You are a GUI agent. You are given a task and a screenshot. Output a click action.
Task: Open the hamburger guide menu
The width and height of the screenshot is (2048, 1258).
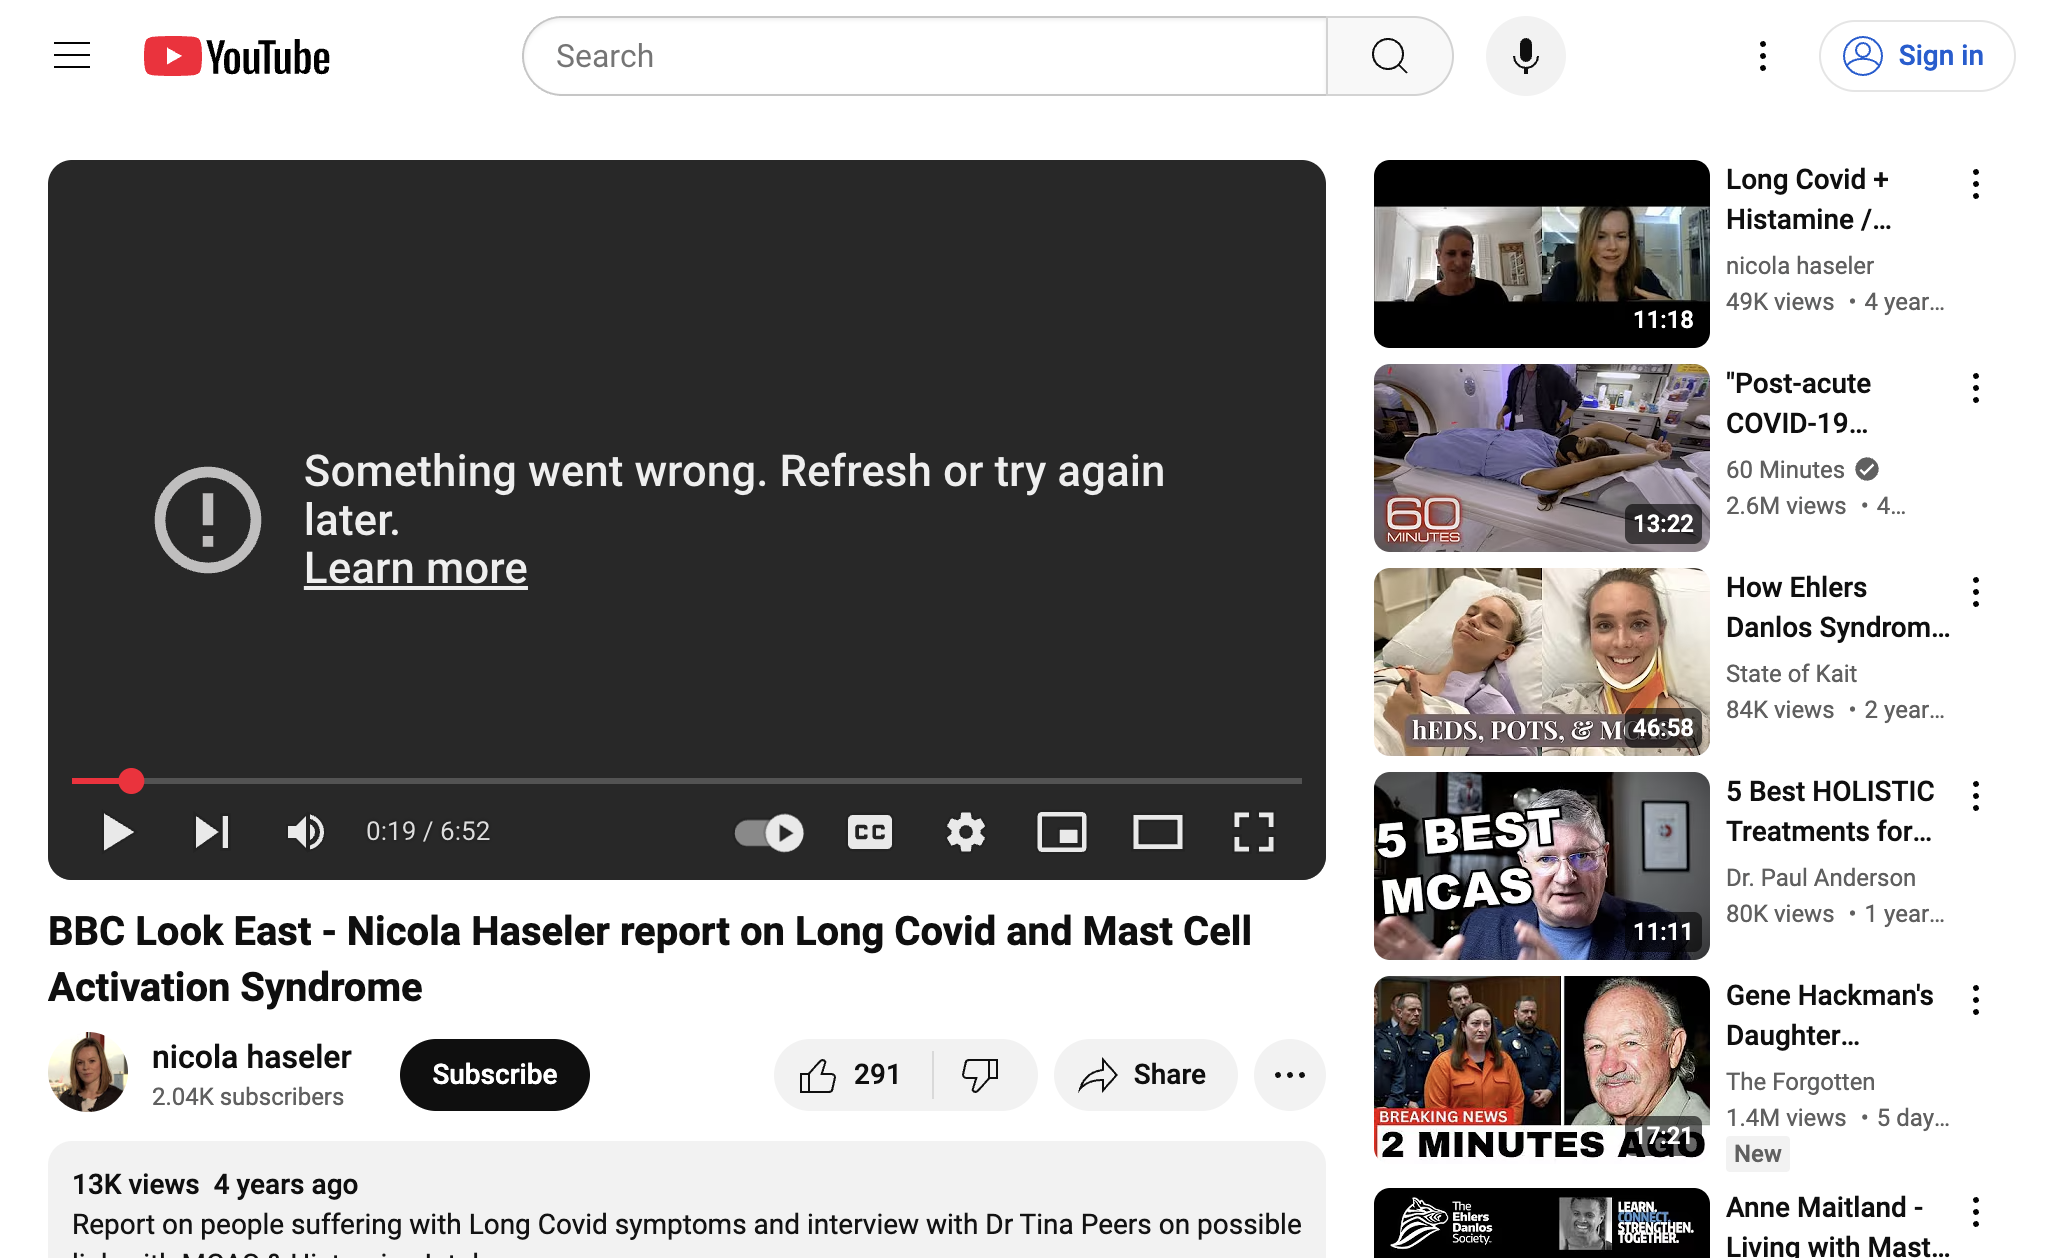point(72,56)
